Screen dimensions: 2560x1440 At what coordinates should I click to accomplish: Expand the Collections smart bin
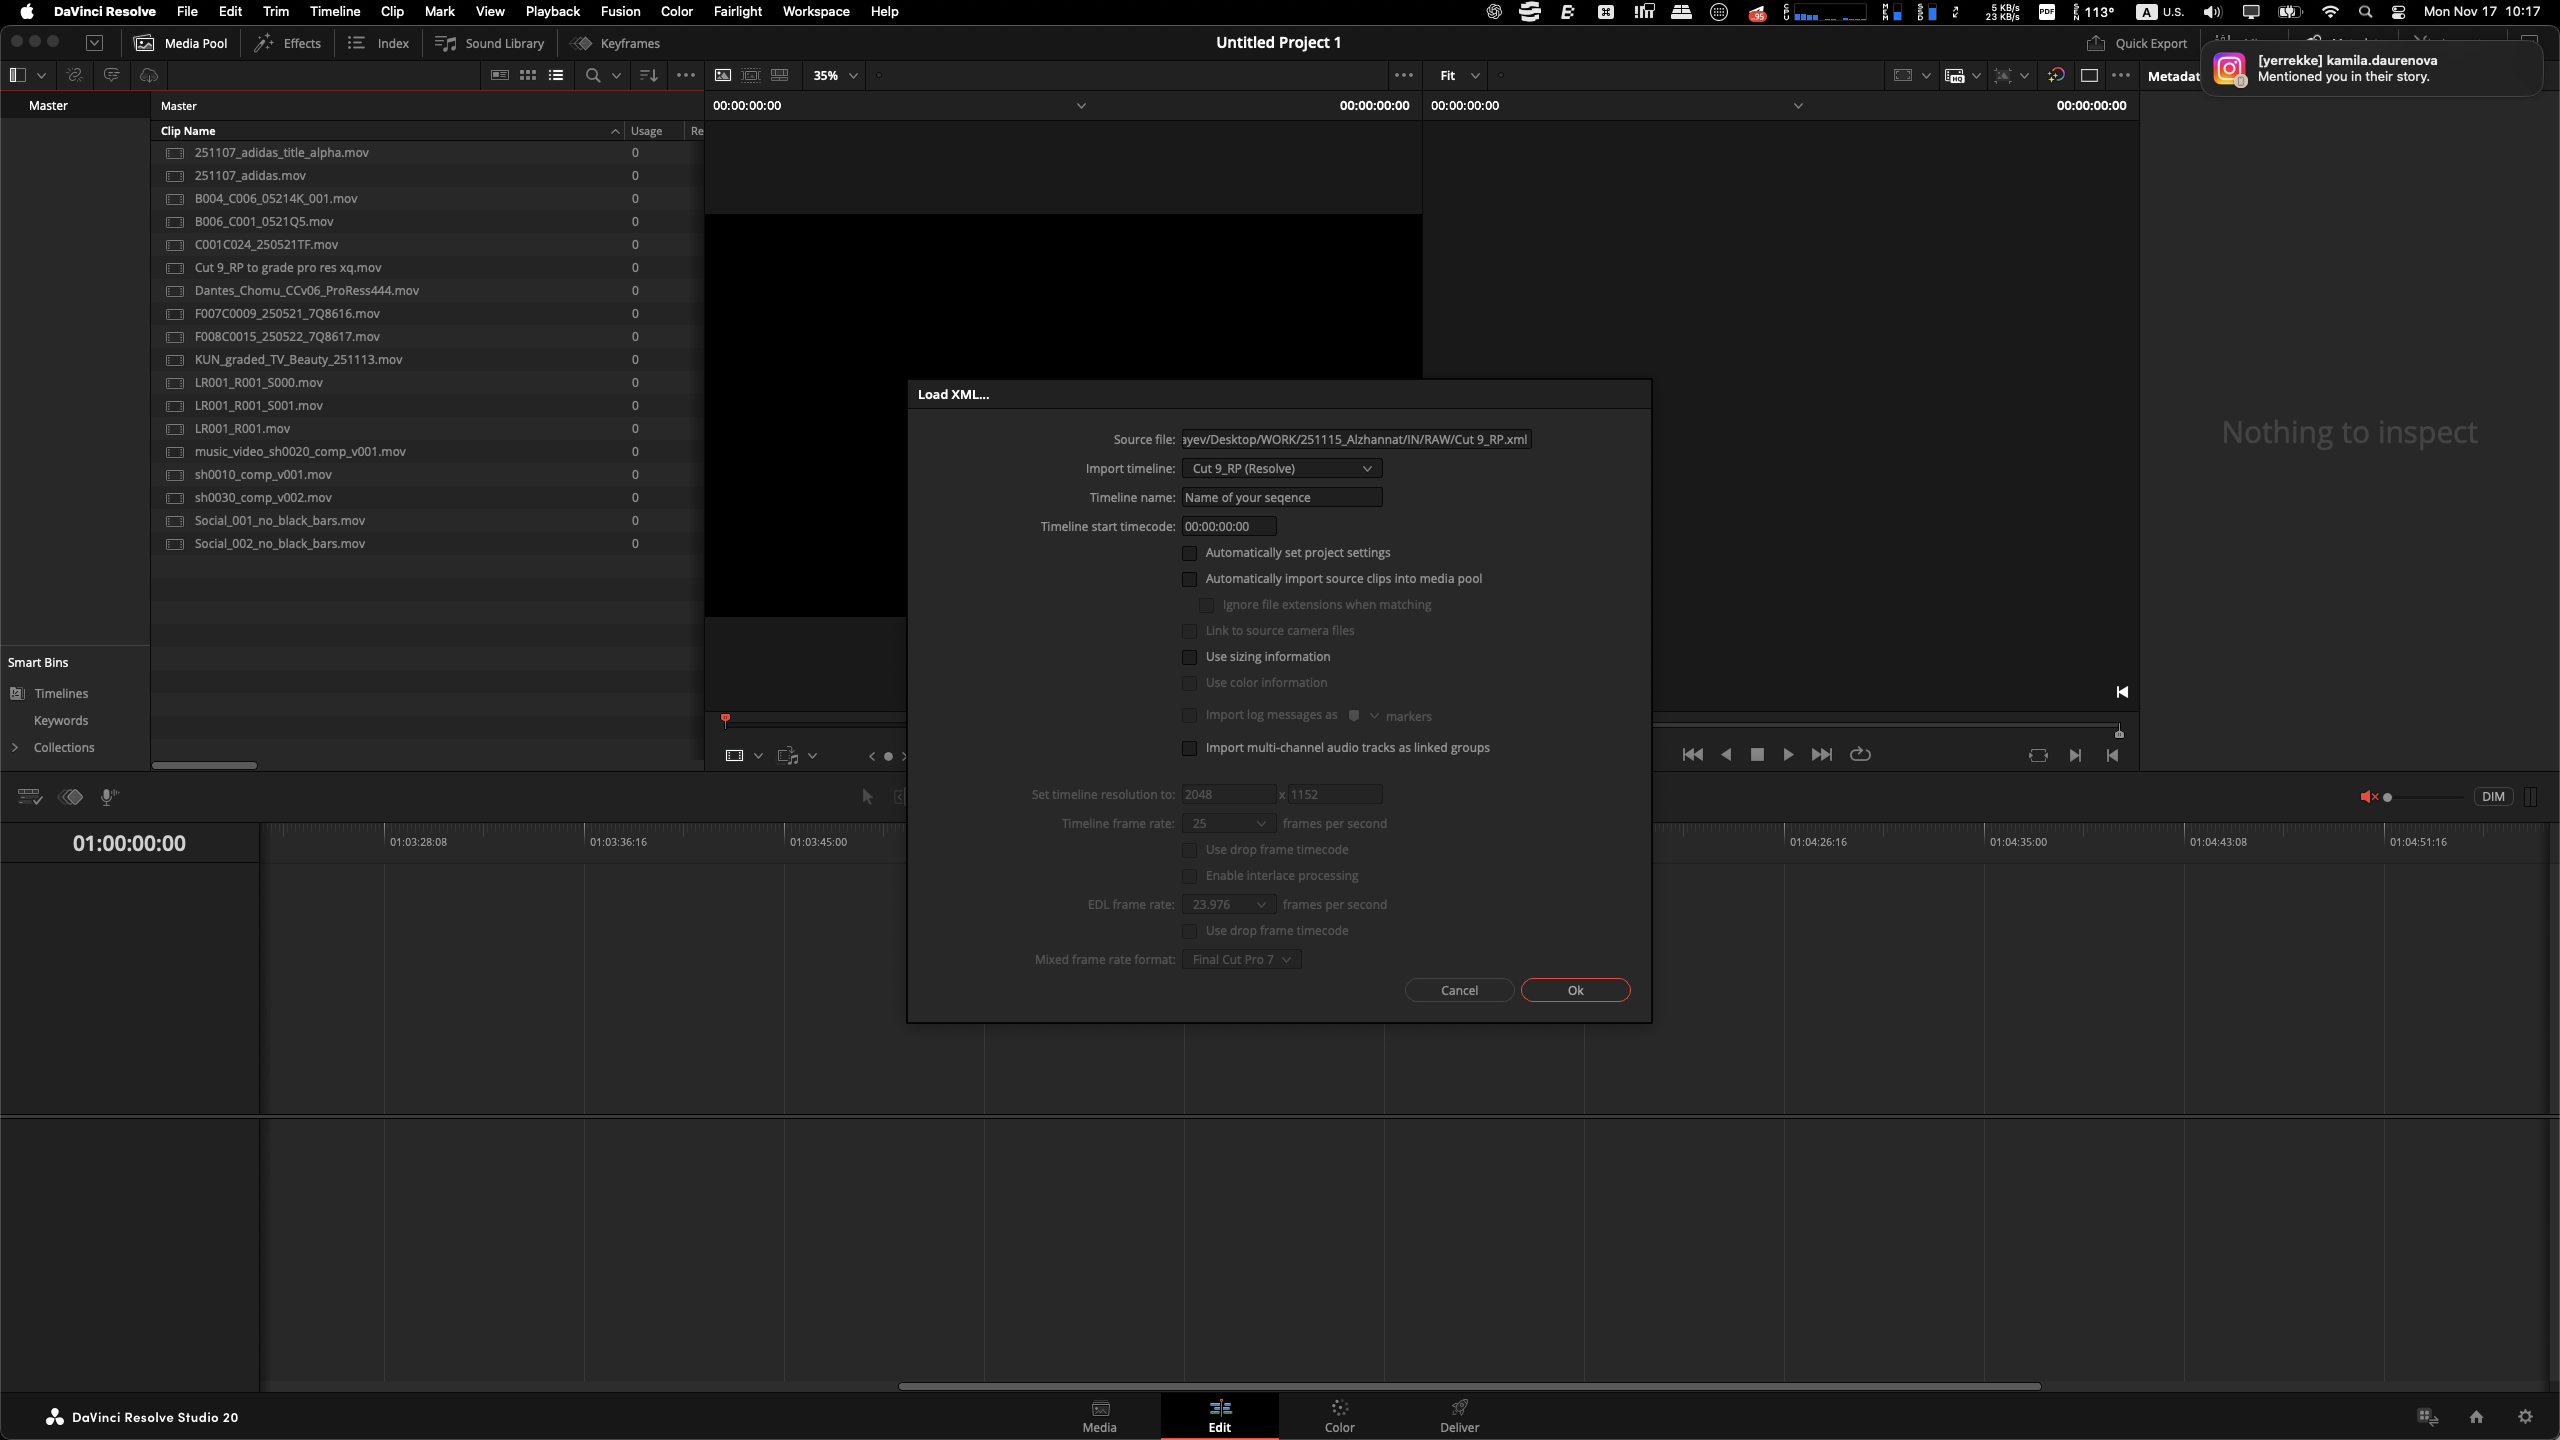click(15, 747)
